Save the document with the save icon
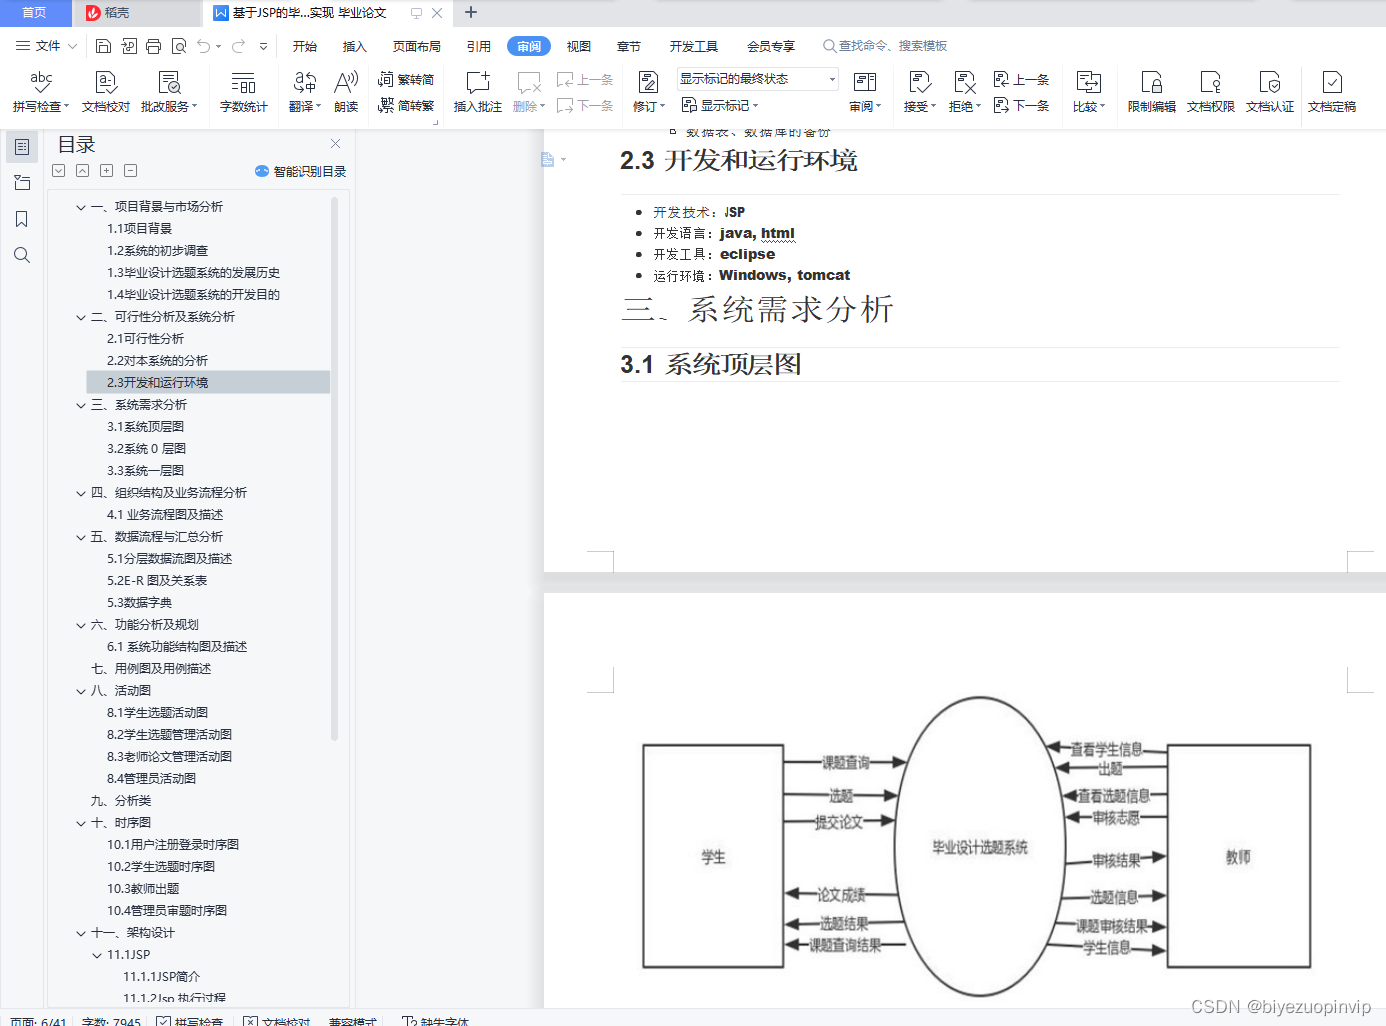Viewport: 1386px width, 1026px height. pyautogui.click(x=103, y=46)
